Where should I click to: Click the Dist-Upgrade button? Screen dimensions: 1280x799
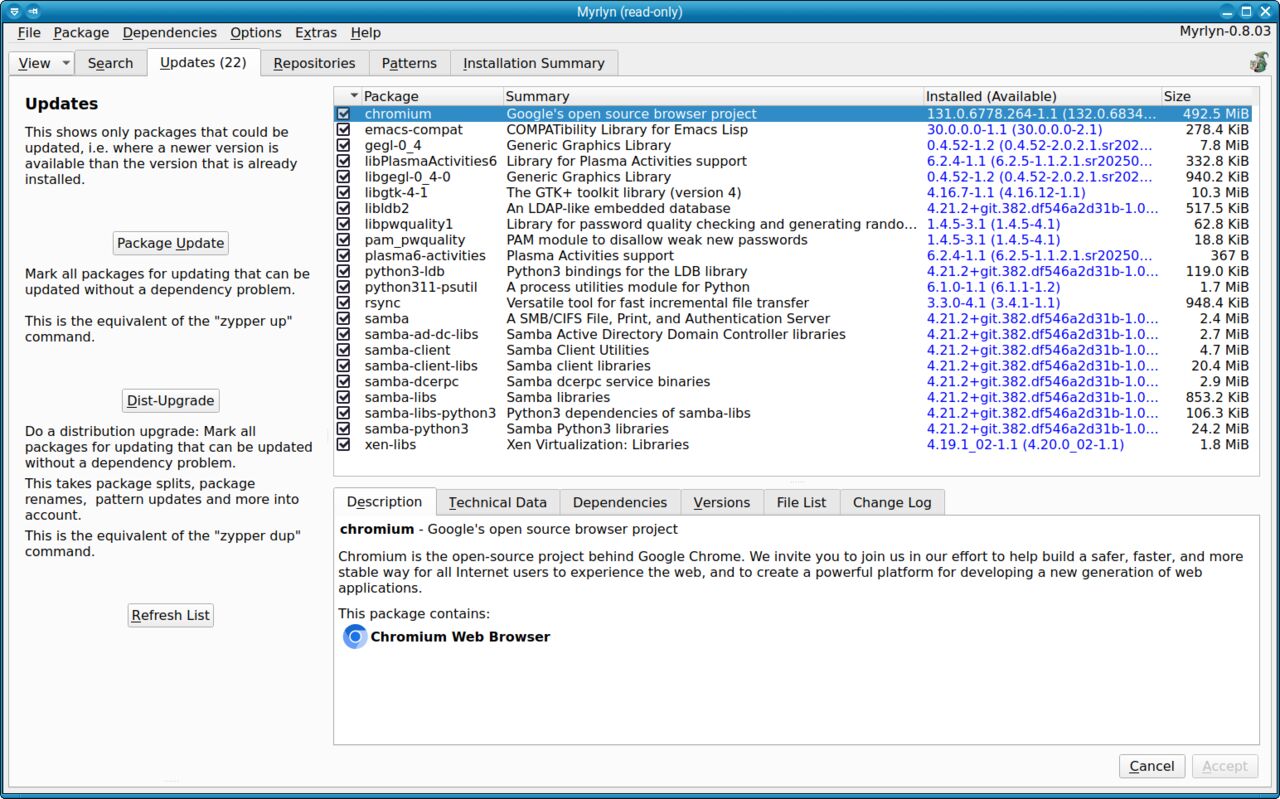pos(171,401)
